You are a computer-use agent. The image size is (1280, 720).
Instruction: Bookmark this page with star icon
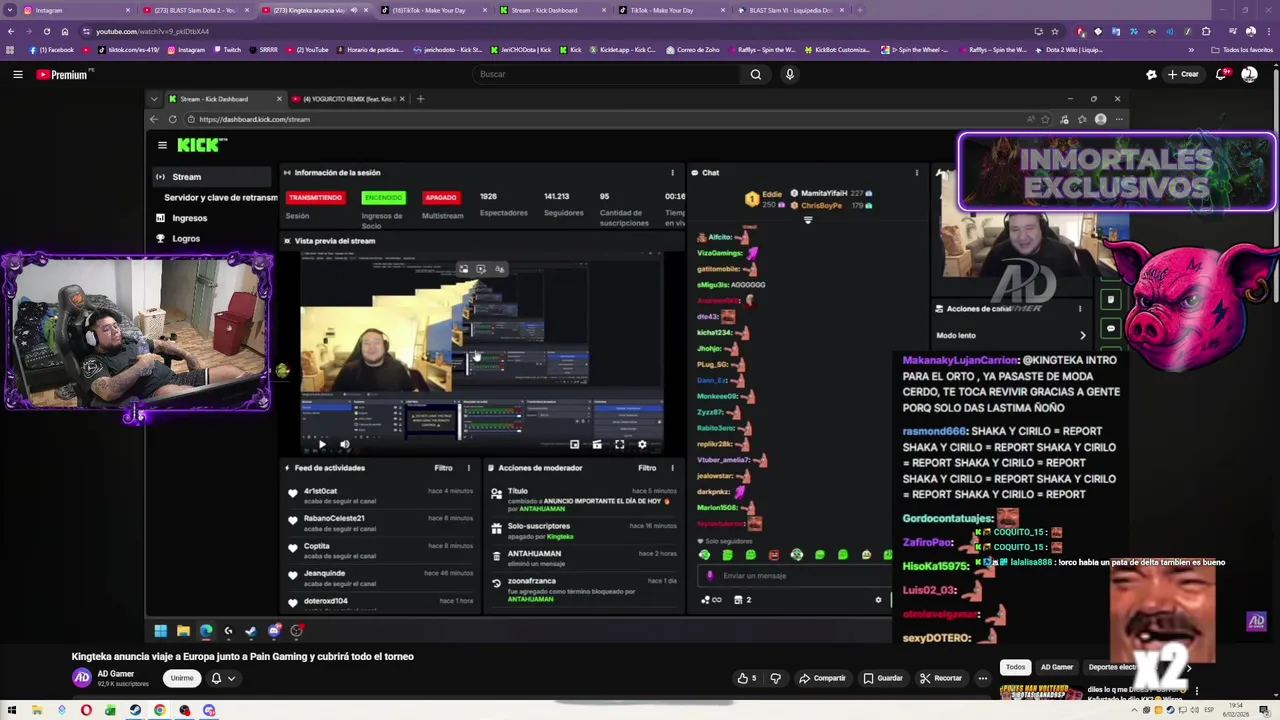(x=1054, y=31)
